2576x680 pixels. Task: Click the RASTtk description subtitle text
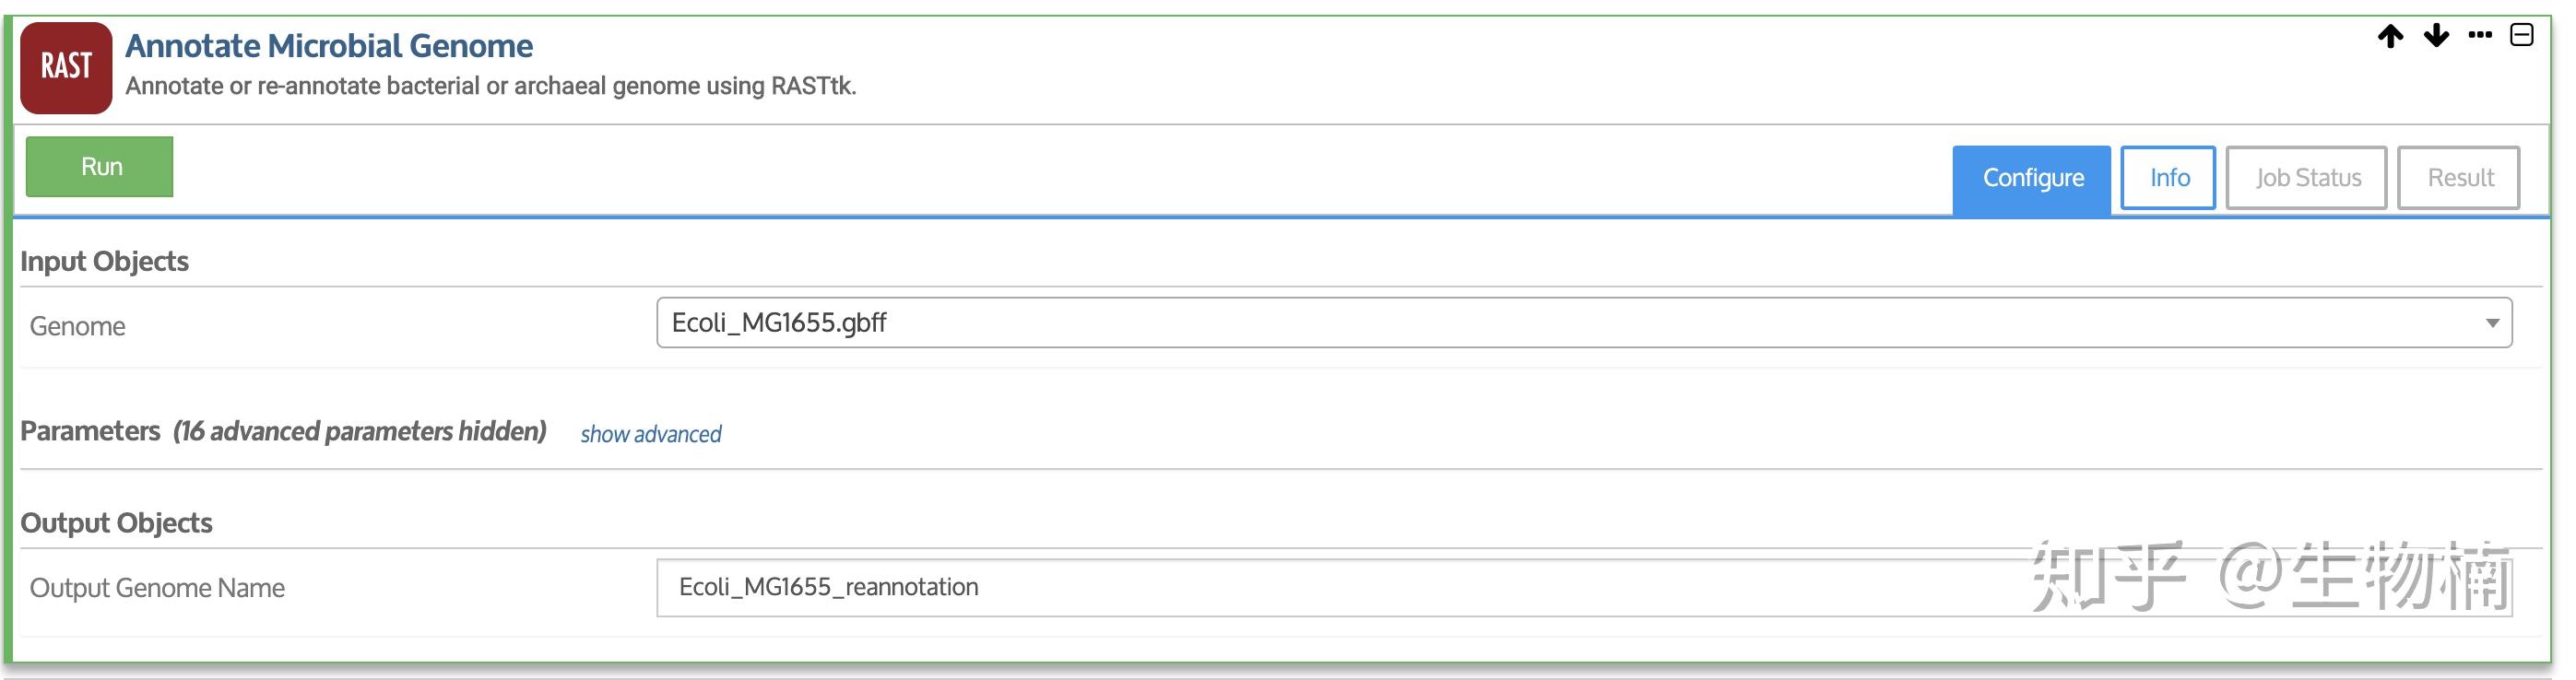pos(490,87)
